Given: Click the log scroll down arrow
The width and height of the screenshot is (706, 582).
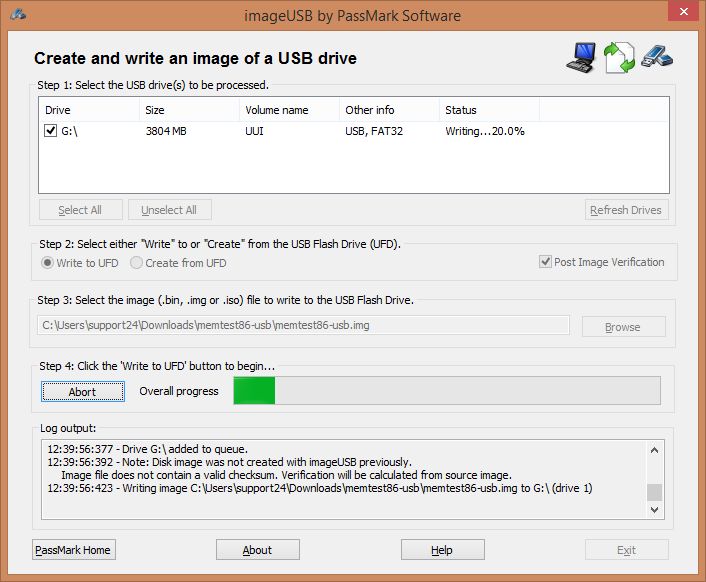Looking at the screenshot, I should click(x=654, y=510).
